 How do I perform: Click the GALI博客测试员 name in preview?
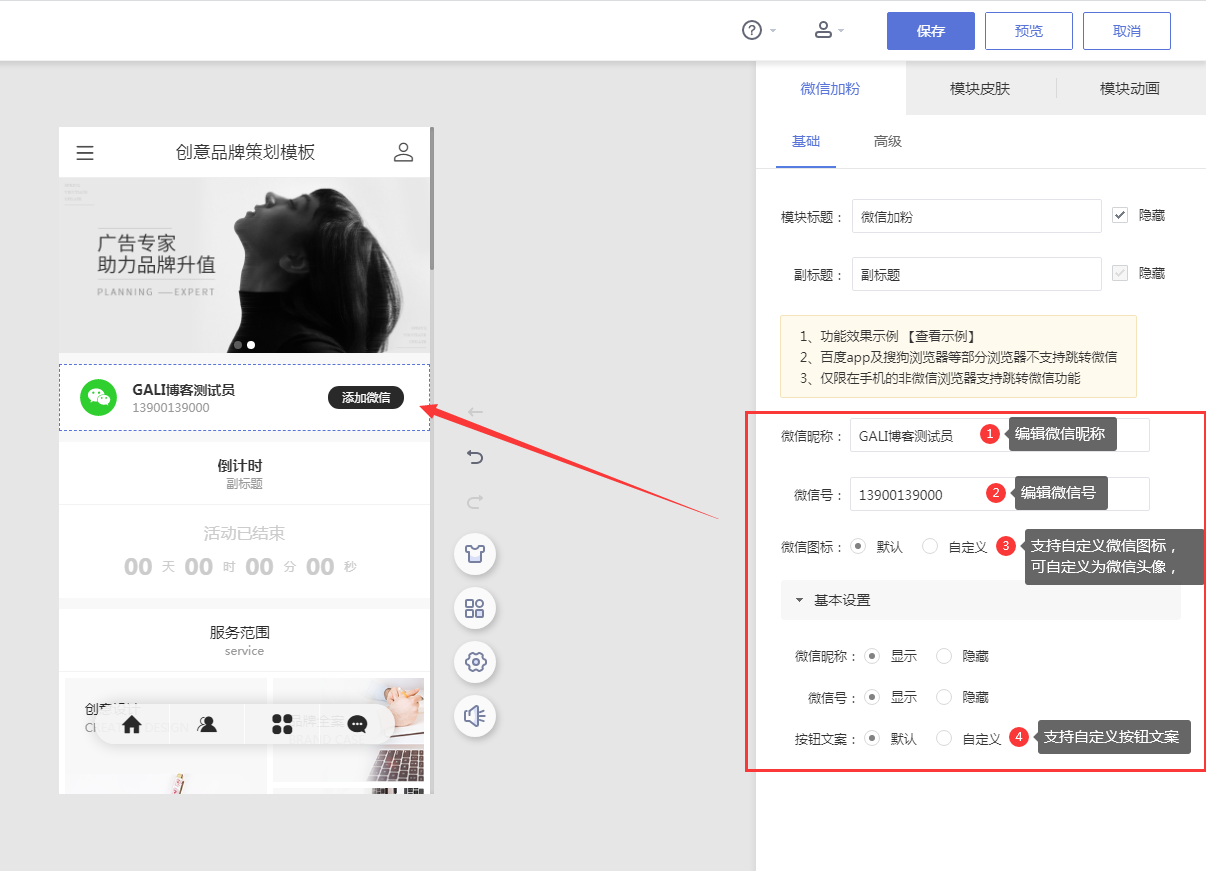[x=183, y=390]
